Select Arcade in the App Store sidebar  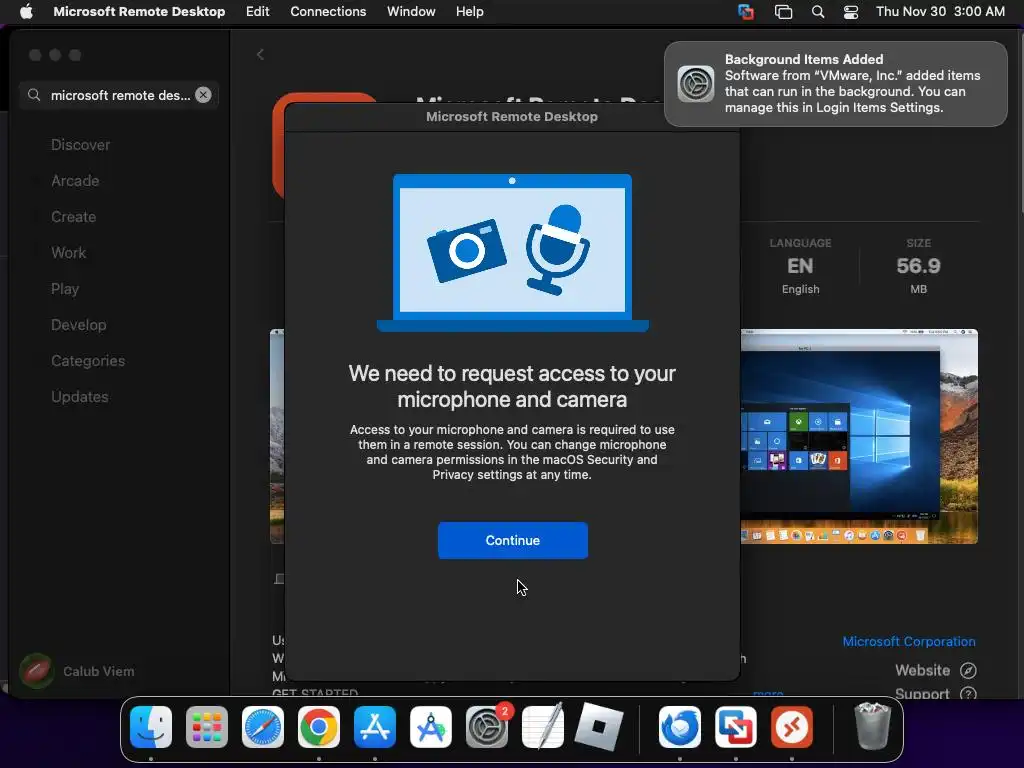pos(75,181)
